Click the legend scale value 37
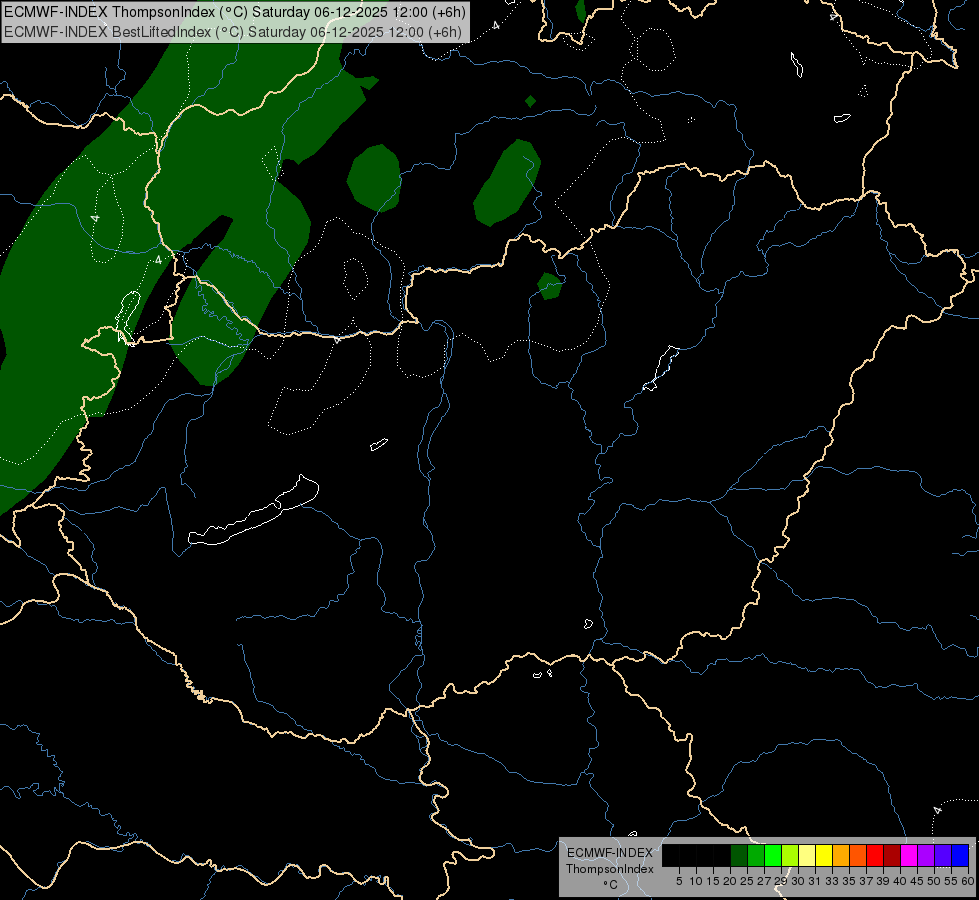 pyautogui.click(x=866, y=881)
